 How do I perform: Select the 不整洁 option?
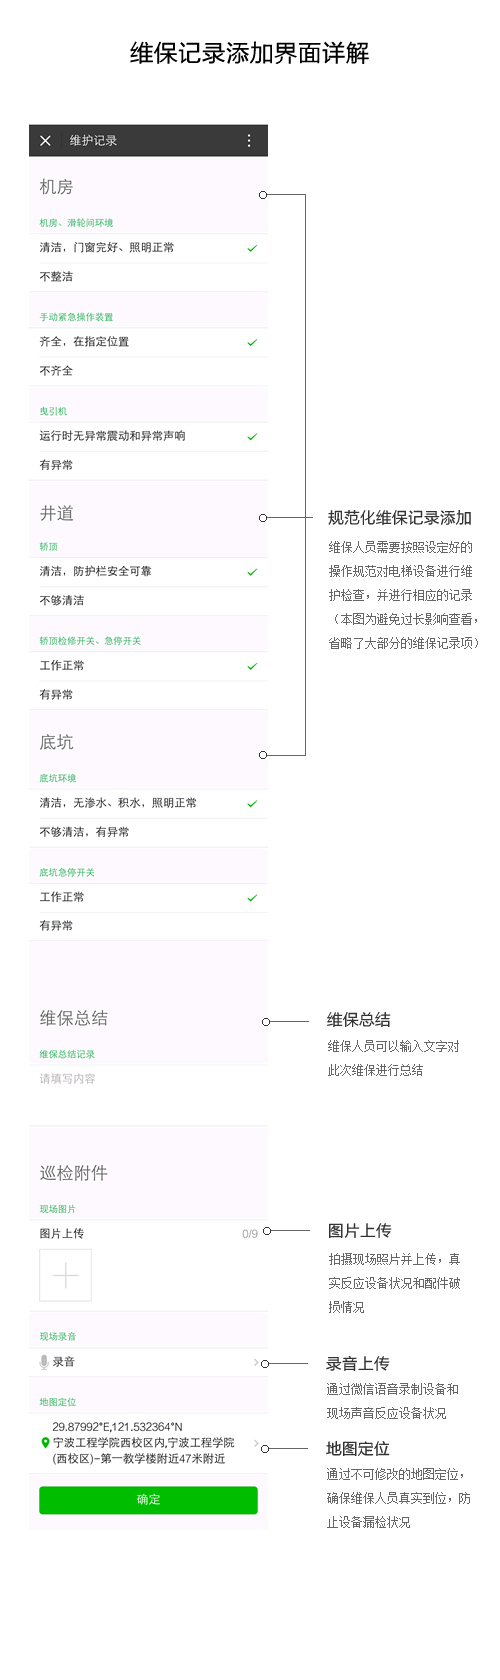click(x=148, y=277)
